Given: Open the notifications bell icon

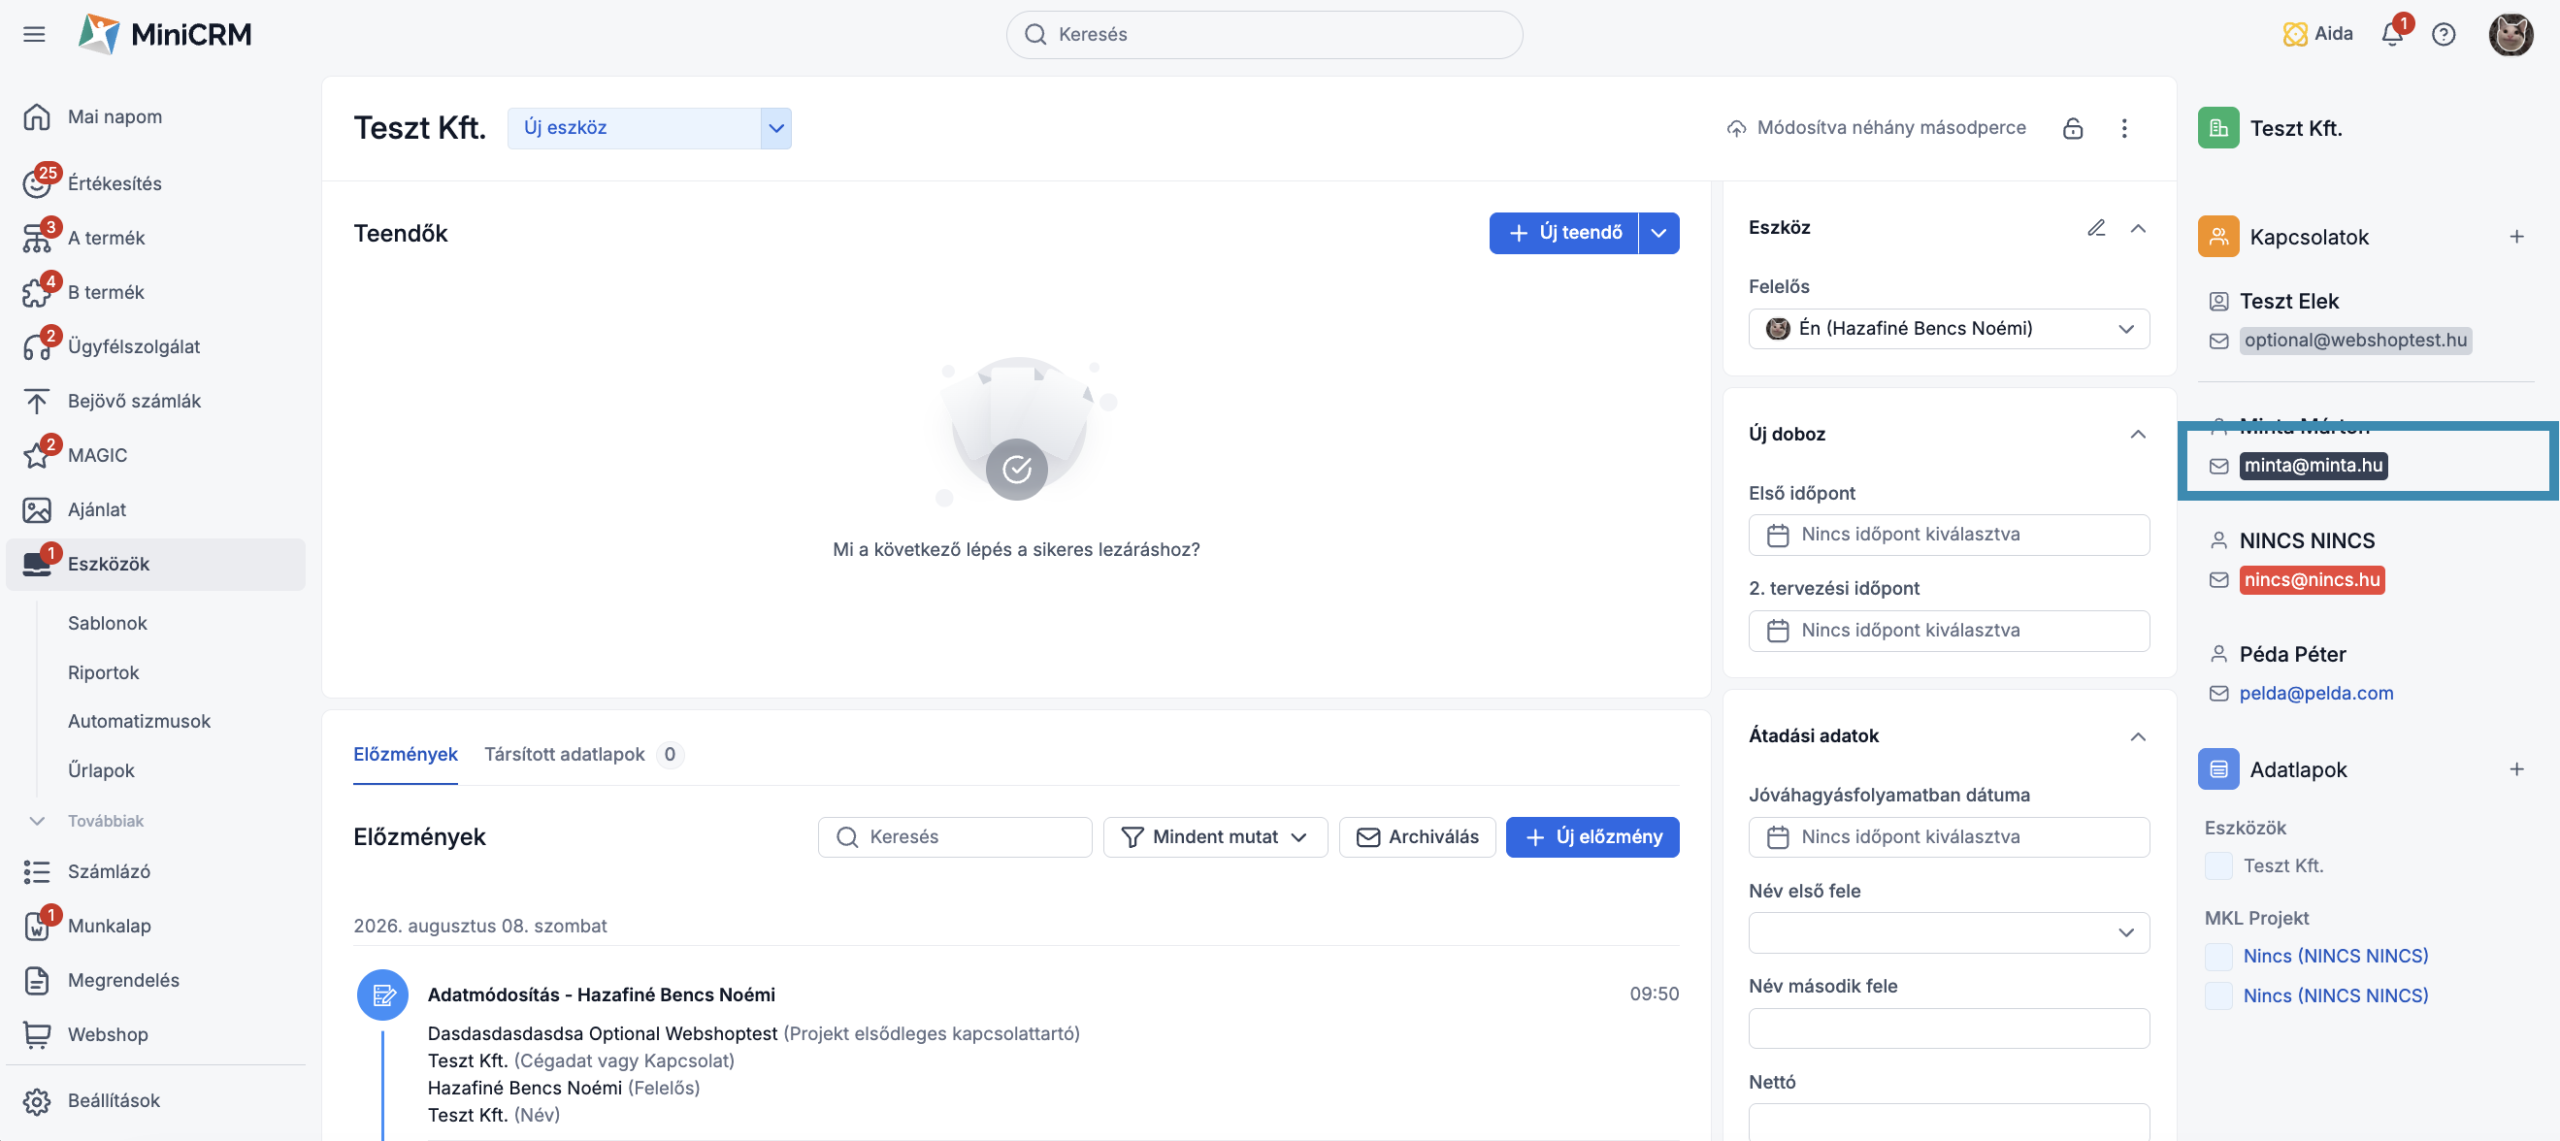Looking at the screenshot, I should coord(2392,34).
